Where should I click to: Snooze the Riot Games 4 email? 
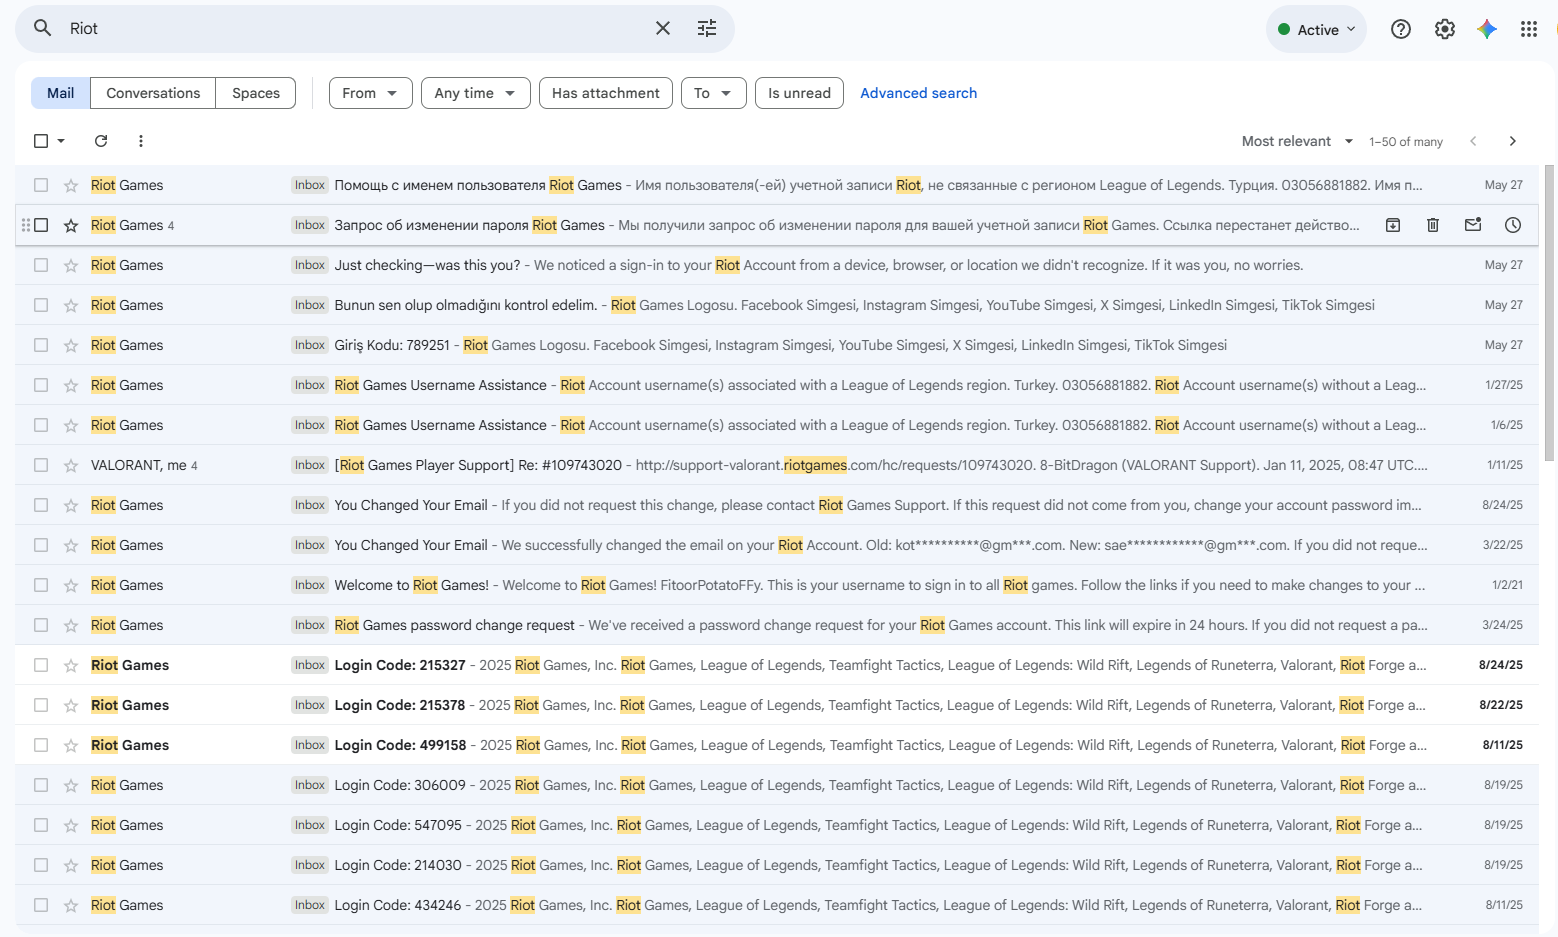1513,225
